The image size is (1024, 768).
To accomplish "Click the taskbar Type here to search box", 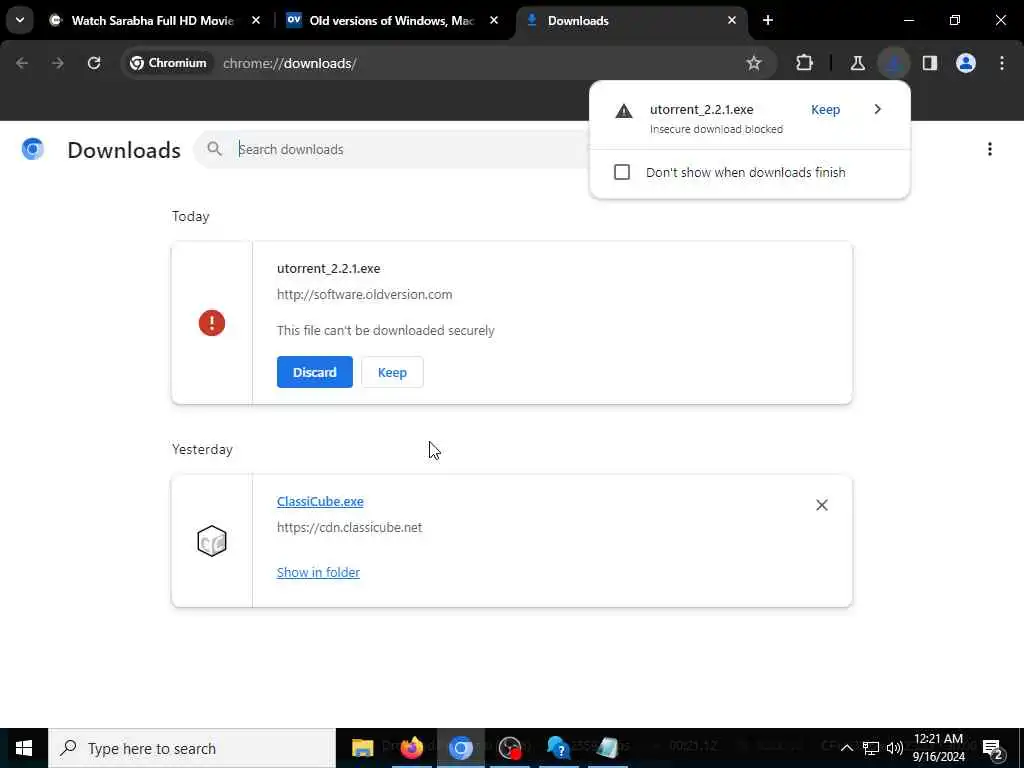I will coord(192,748).
